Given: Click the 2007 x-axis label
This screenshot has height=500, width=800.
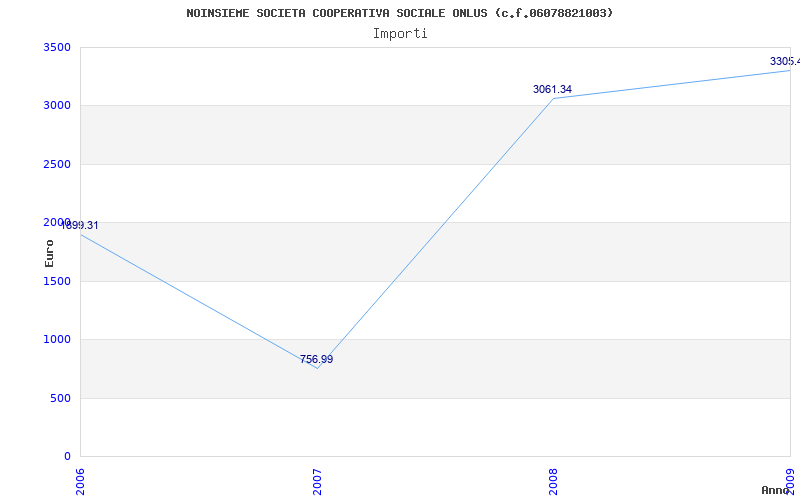Looking at the screenshot, I should tap(317, 482).
